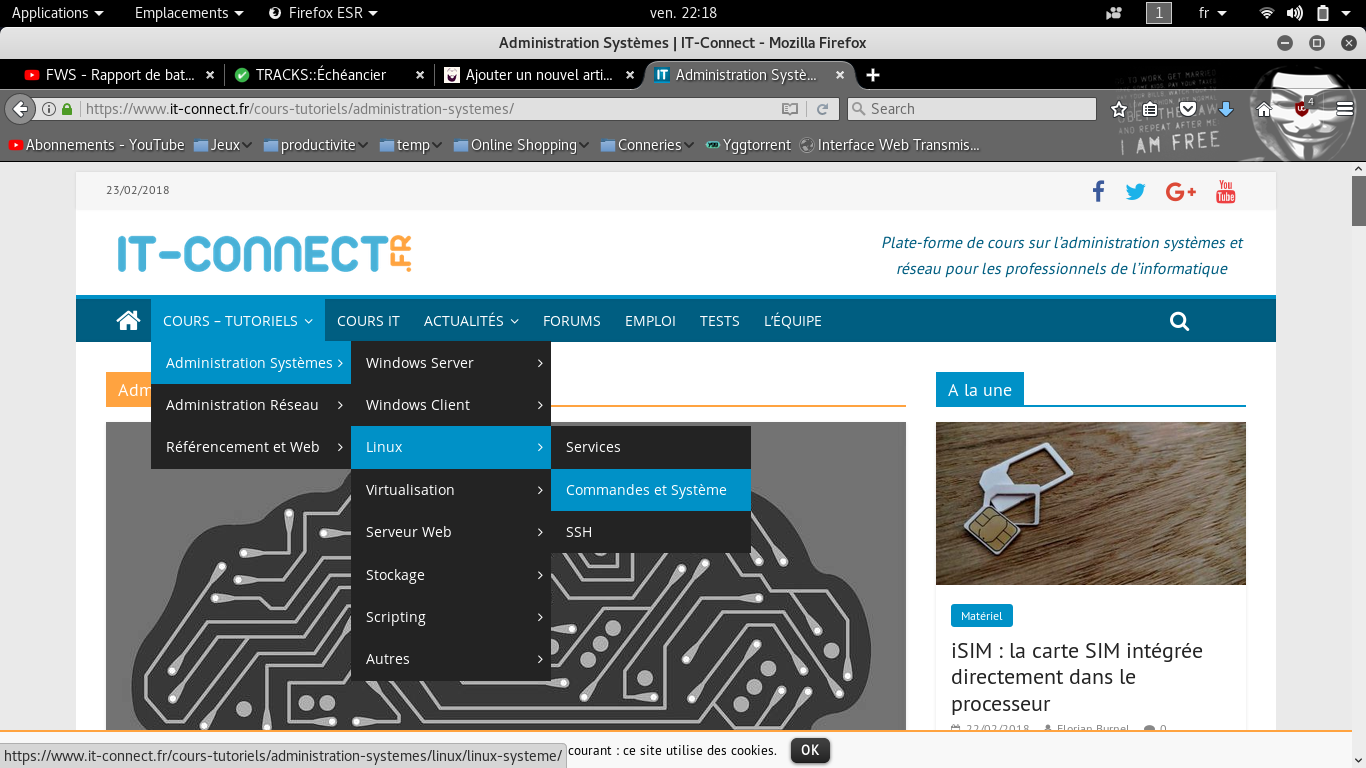Accept cookies with the OK button
The image size is (1366, 768).
[x=810, y=750]
